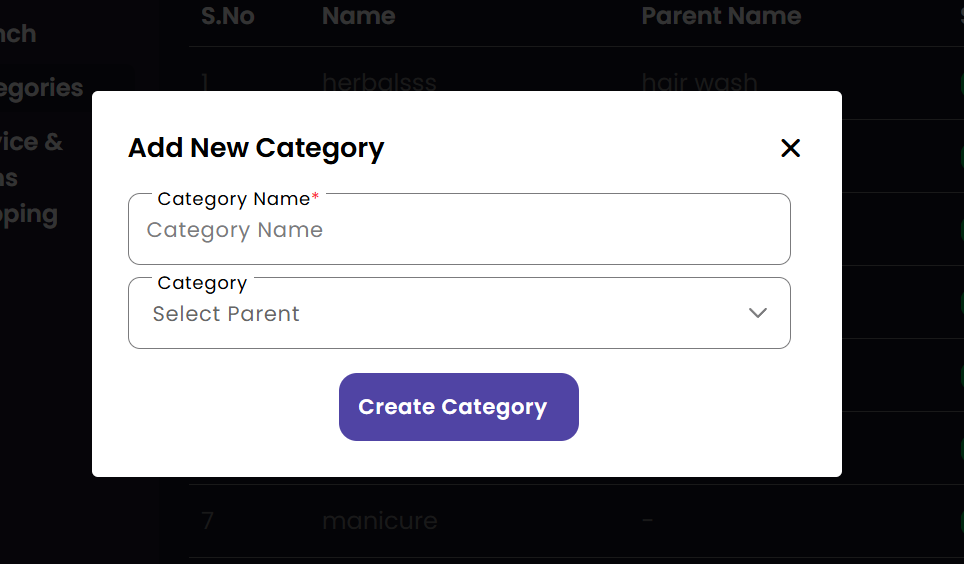Image resolution: width=964 pixels, height=564 pixels.
Task: Click the S.No column header
Action: (x=228, y=16)
